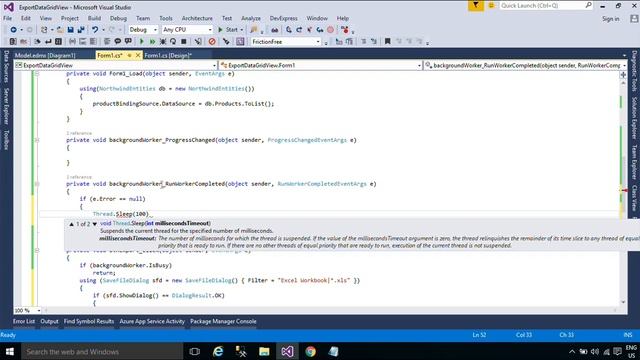Click the Windows search box on taskbar
The width and height of the screenshot is (640, 360).
coord(102,351)
